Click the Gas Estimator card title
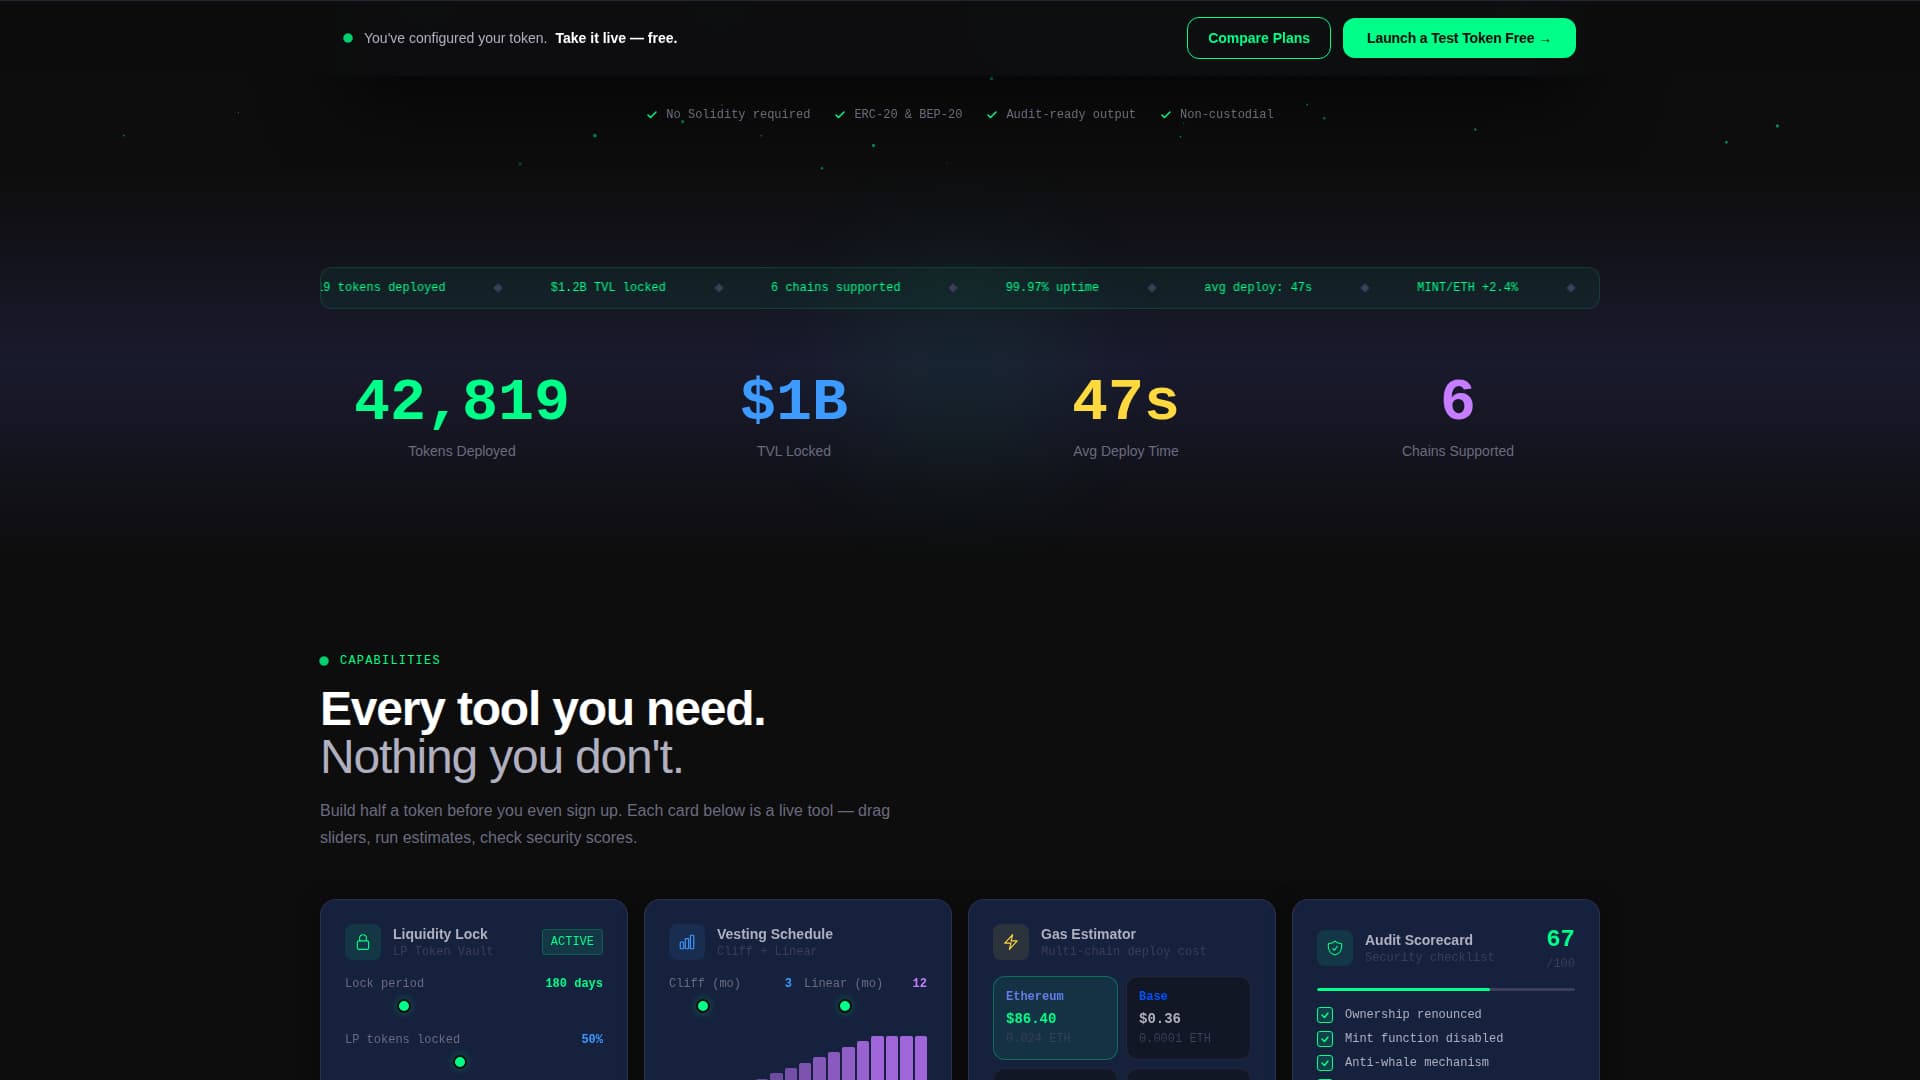This screenshot has height=1080, width=1920. 1088,934
